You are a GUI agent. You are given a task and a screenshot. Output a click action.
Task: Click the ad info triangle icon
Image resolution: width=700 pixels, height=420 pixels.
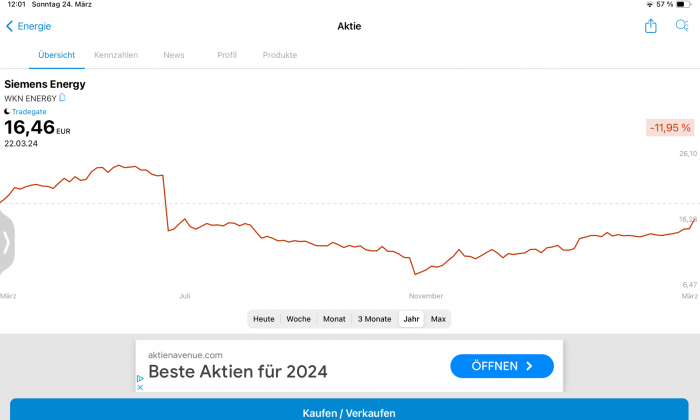pyautogui.click(x=140, y=378)
